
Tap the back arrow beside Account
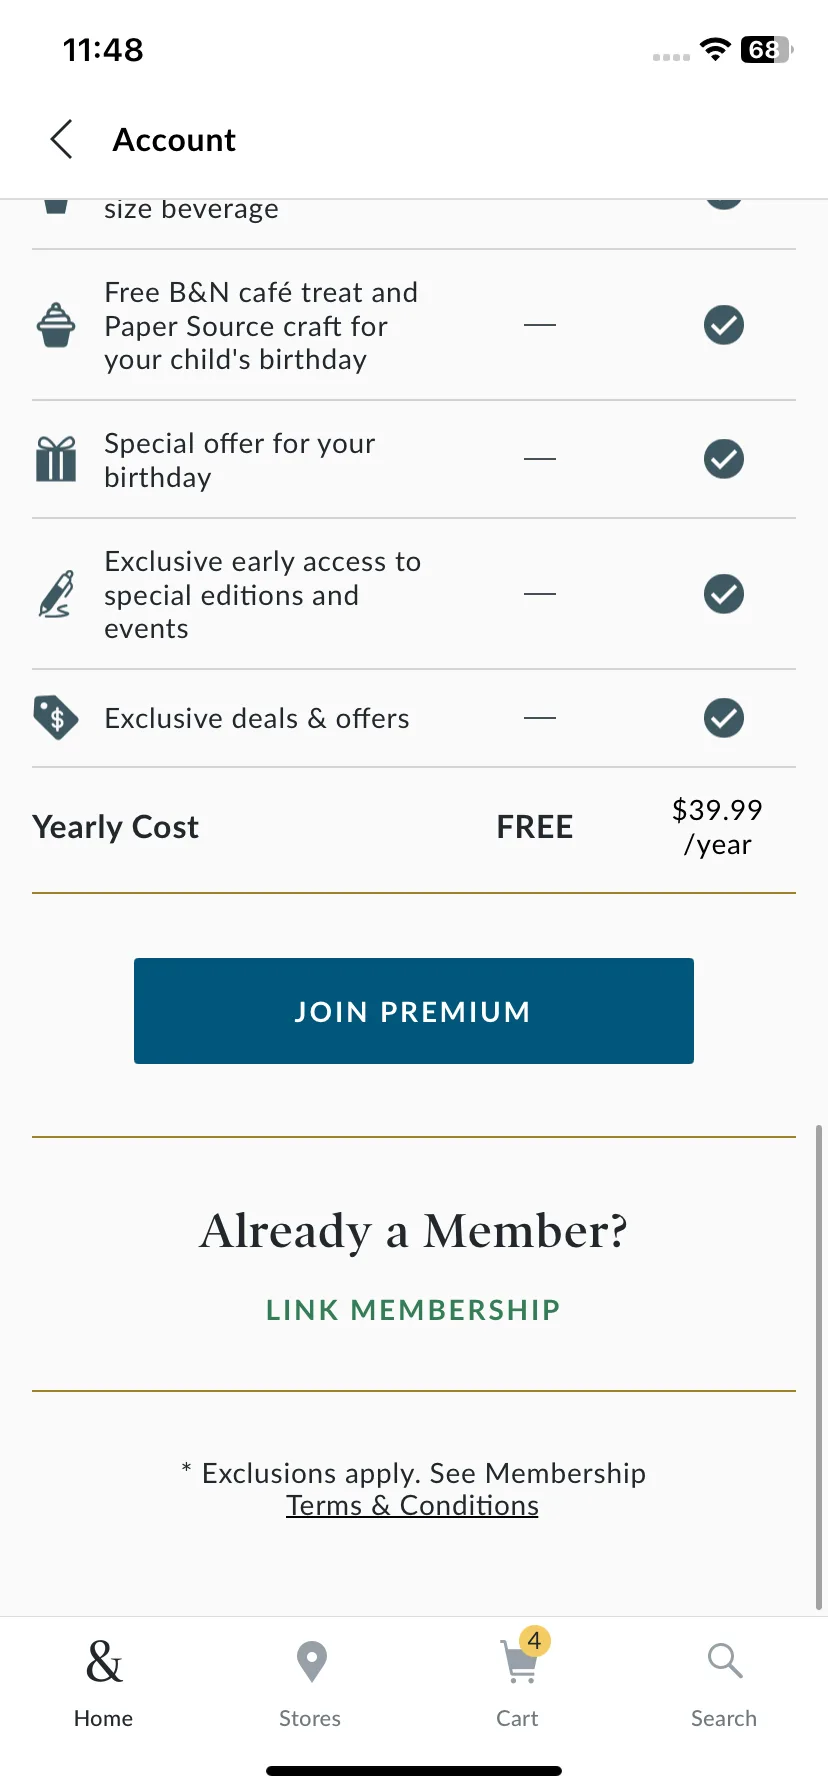[62, 139]
